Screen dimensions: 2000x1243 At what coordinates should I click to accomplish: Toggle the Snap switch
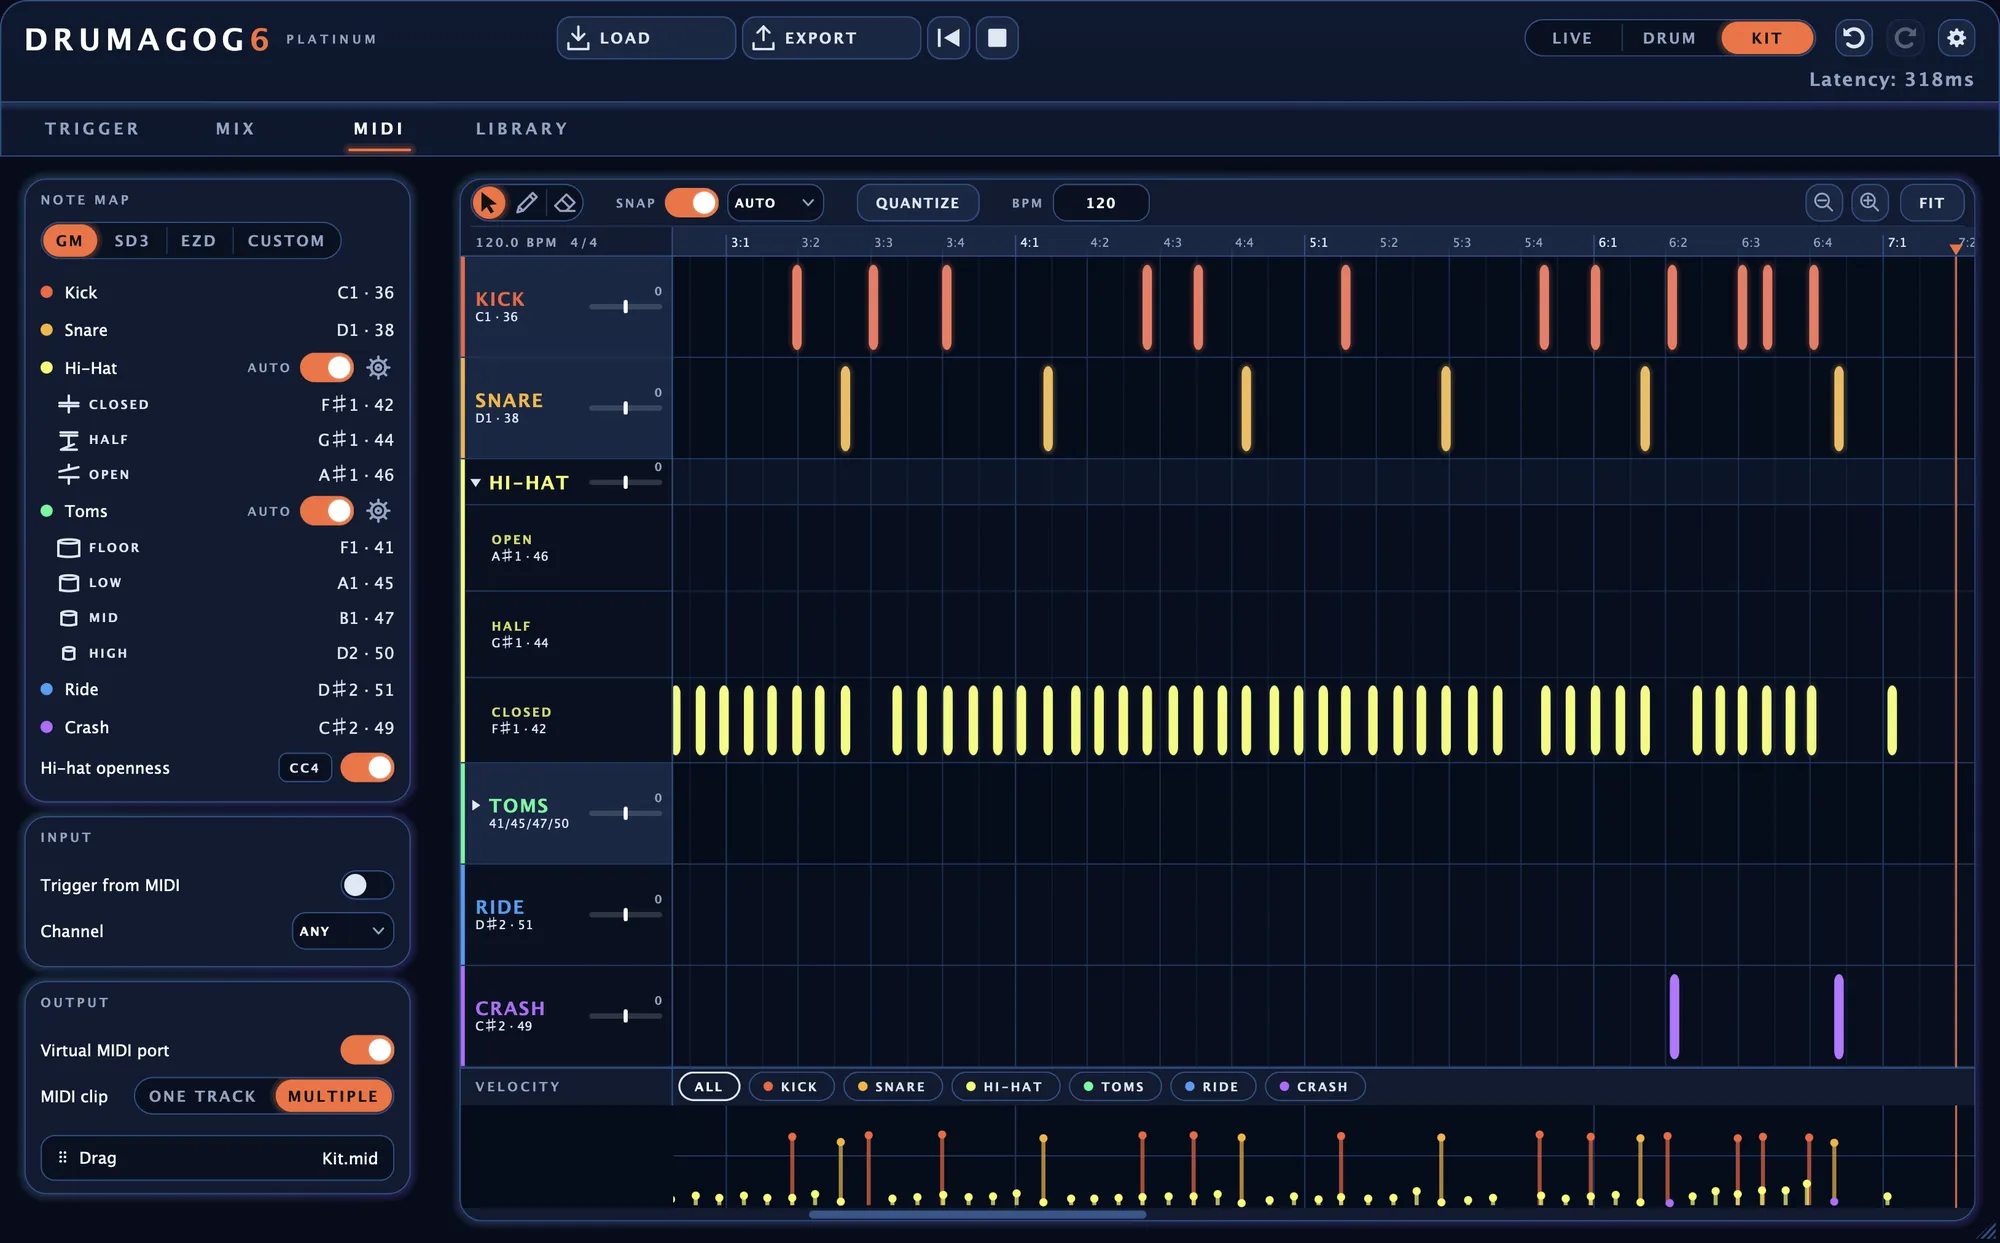[x=691, y=203]
